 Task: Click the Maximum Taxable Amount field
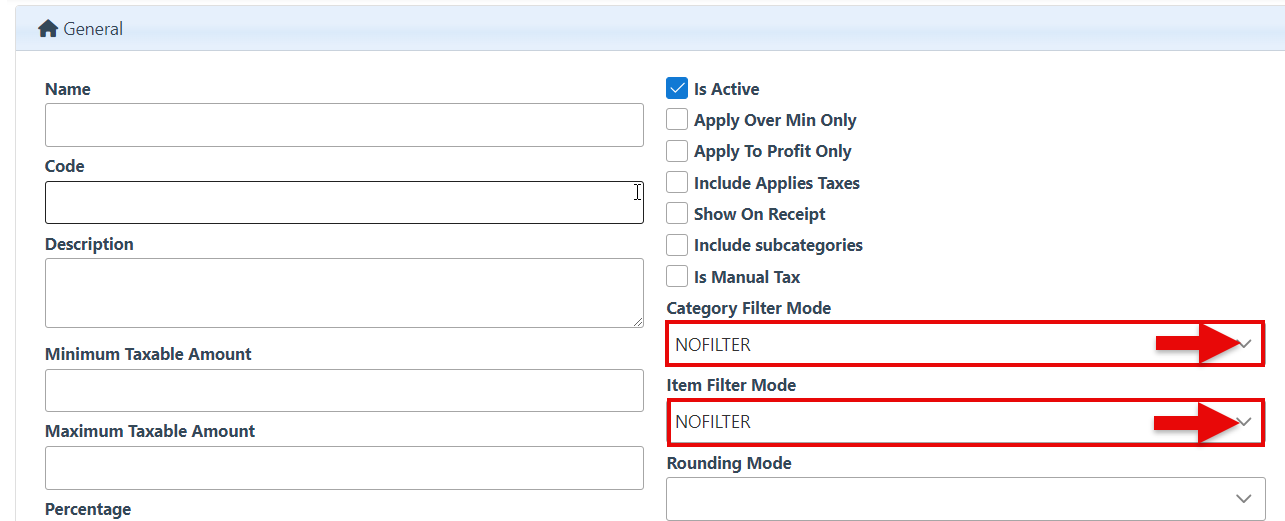344,467
